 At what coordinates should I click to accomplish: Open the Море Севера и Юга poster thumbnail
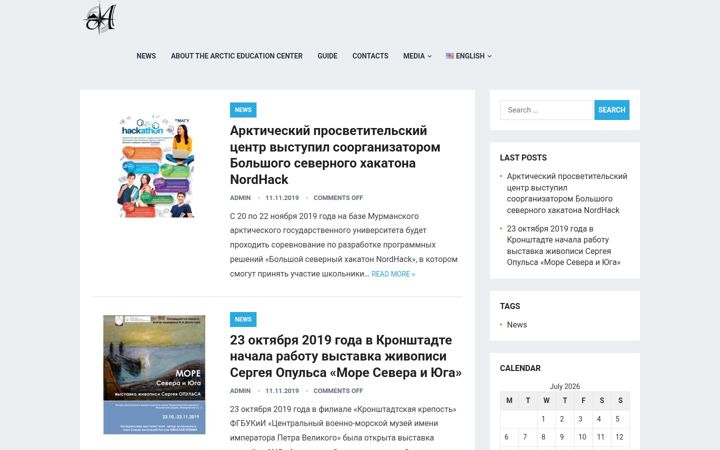154,374
